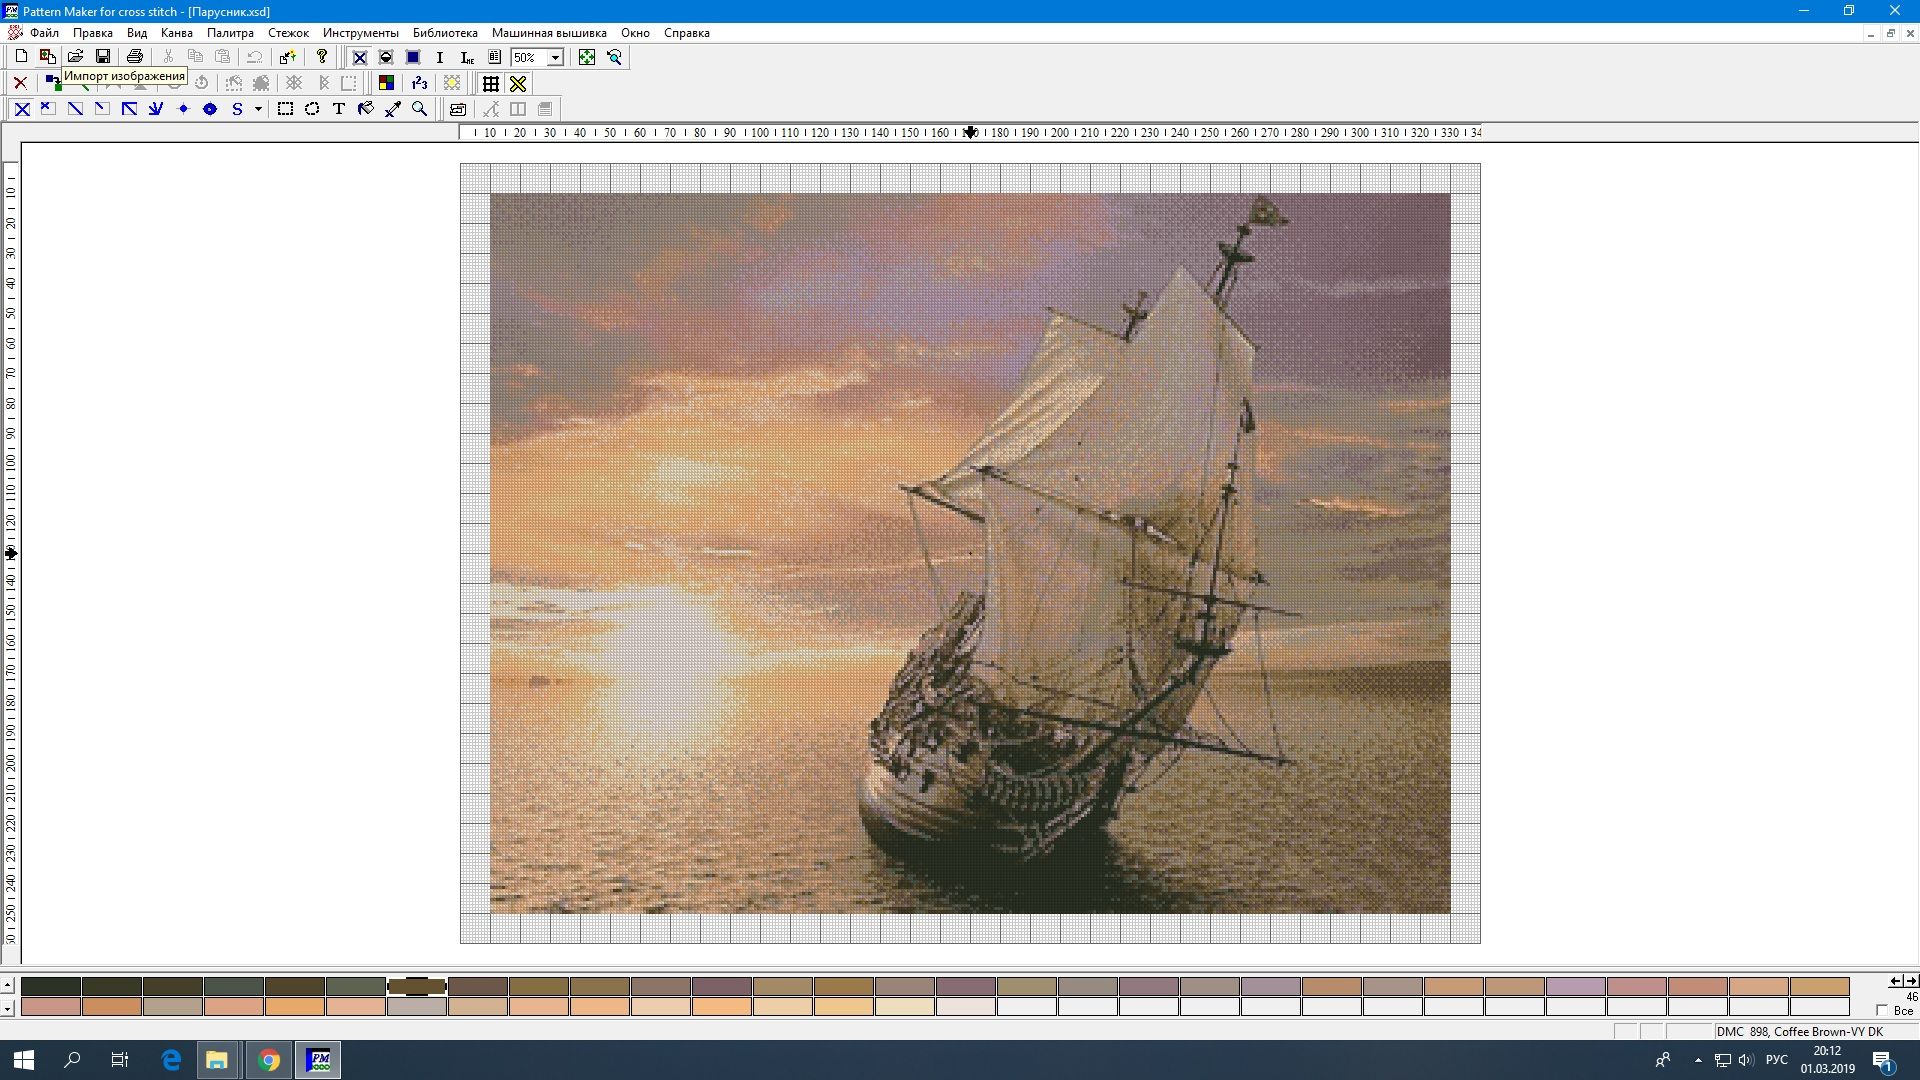Screen dimensions: 1920x1080
Task: Click the Import image toolbar icon
Action: pyautogui.click(x=48, y=57)
